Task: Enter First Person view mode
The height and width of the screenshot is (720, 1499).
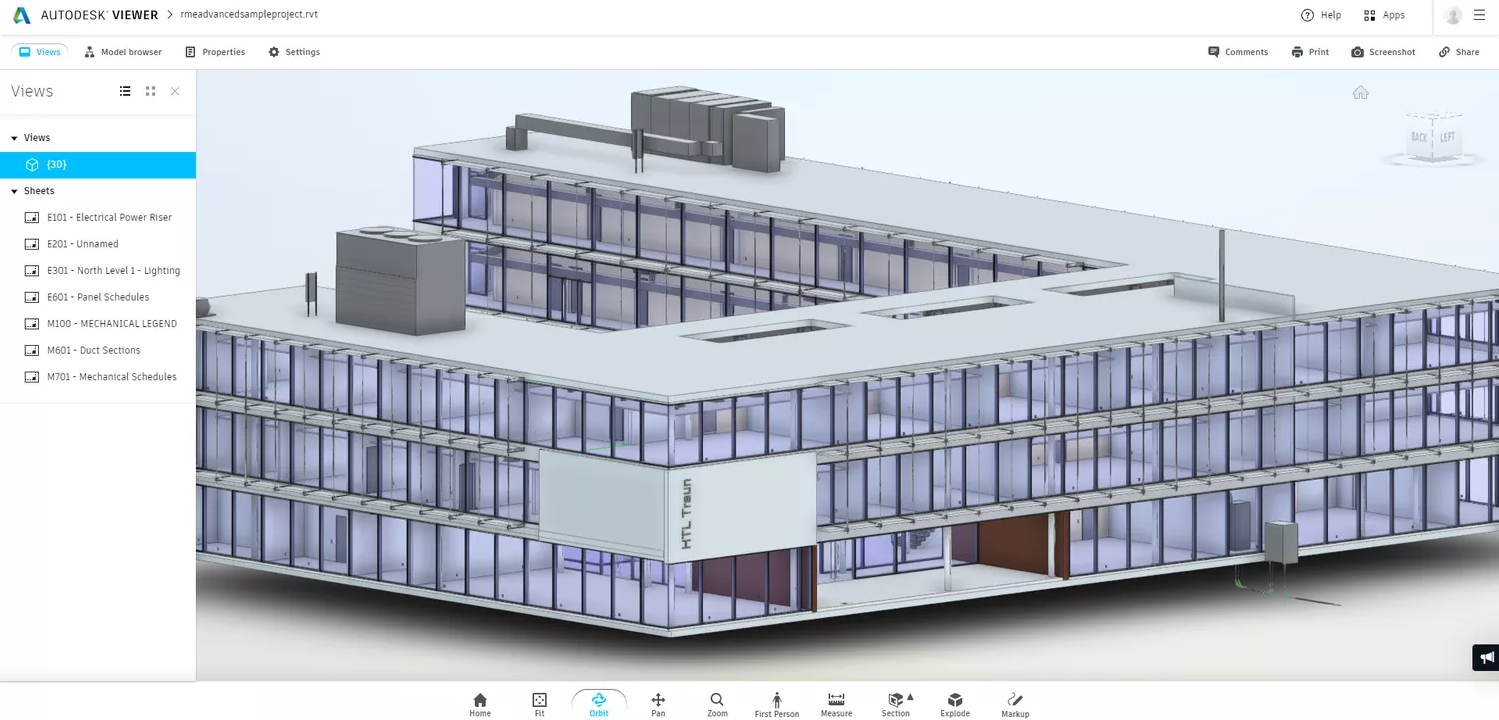Action: click(776, 704)
